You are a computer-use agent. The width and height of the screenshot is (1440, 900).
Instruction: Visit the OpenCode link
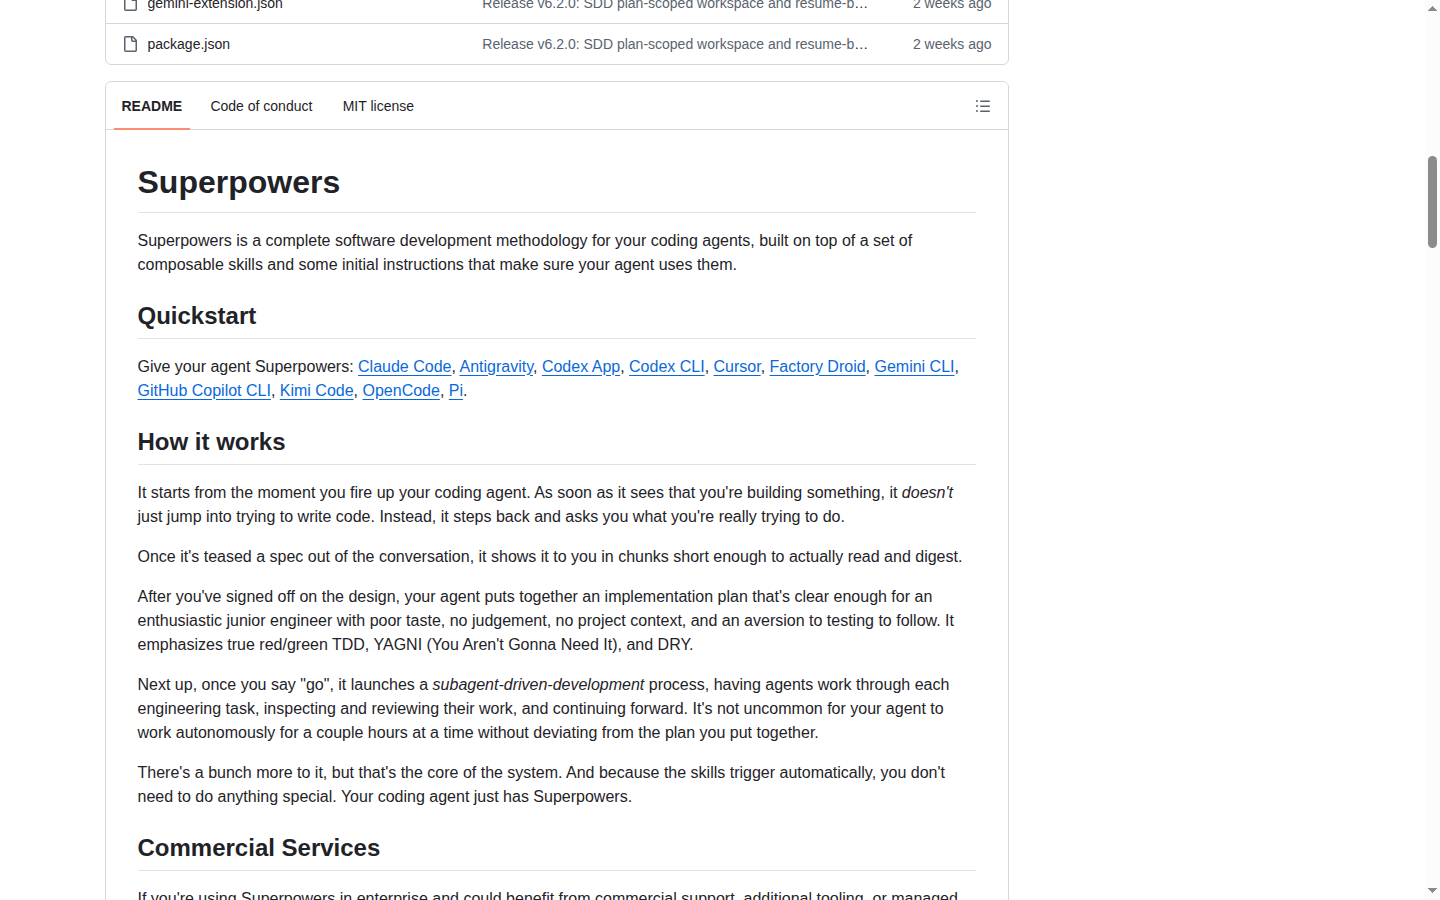pos(401,390)
